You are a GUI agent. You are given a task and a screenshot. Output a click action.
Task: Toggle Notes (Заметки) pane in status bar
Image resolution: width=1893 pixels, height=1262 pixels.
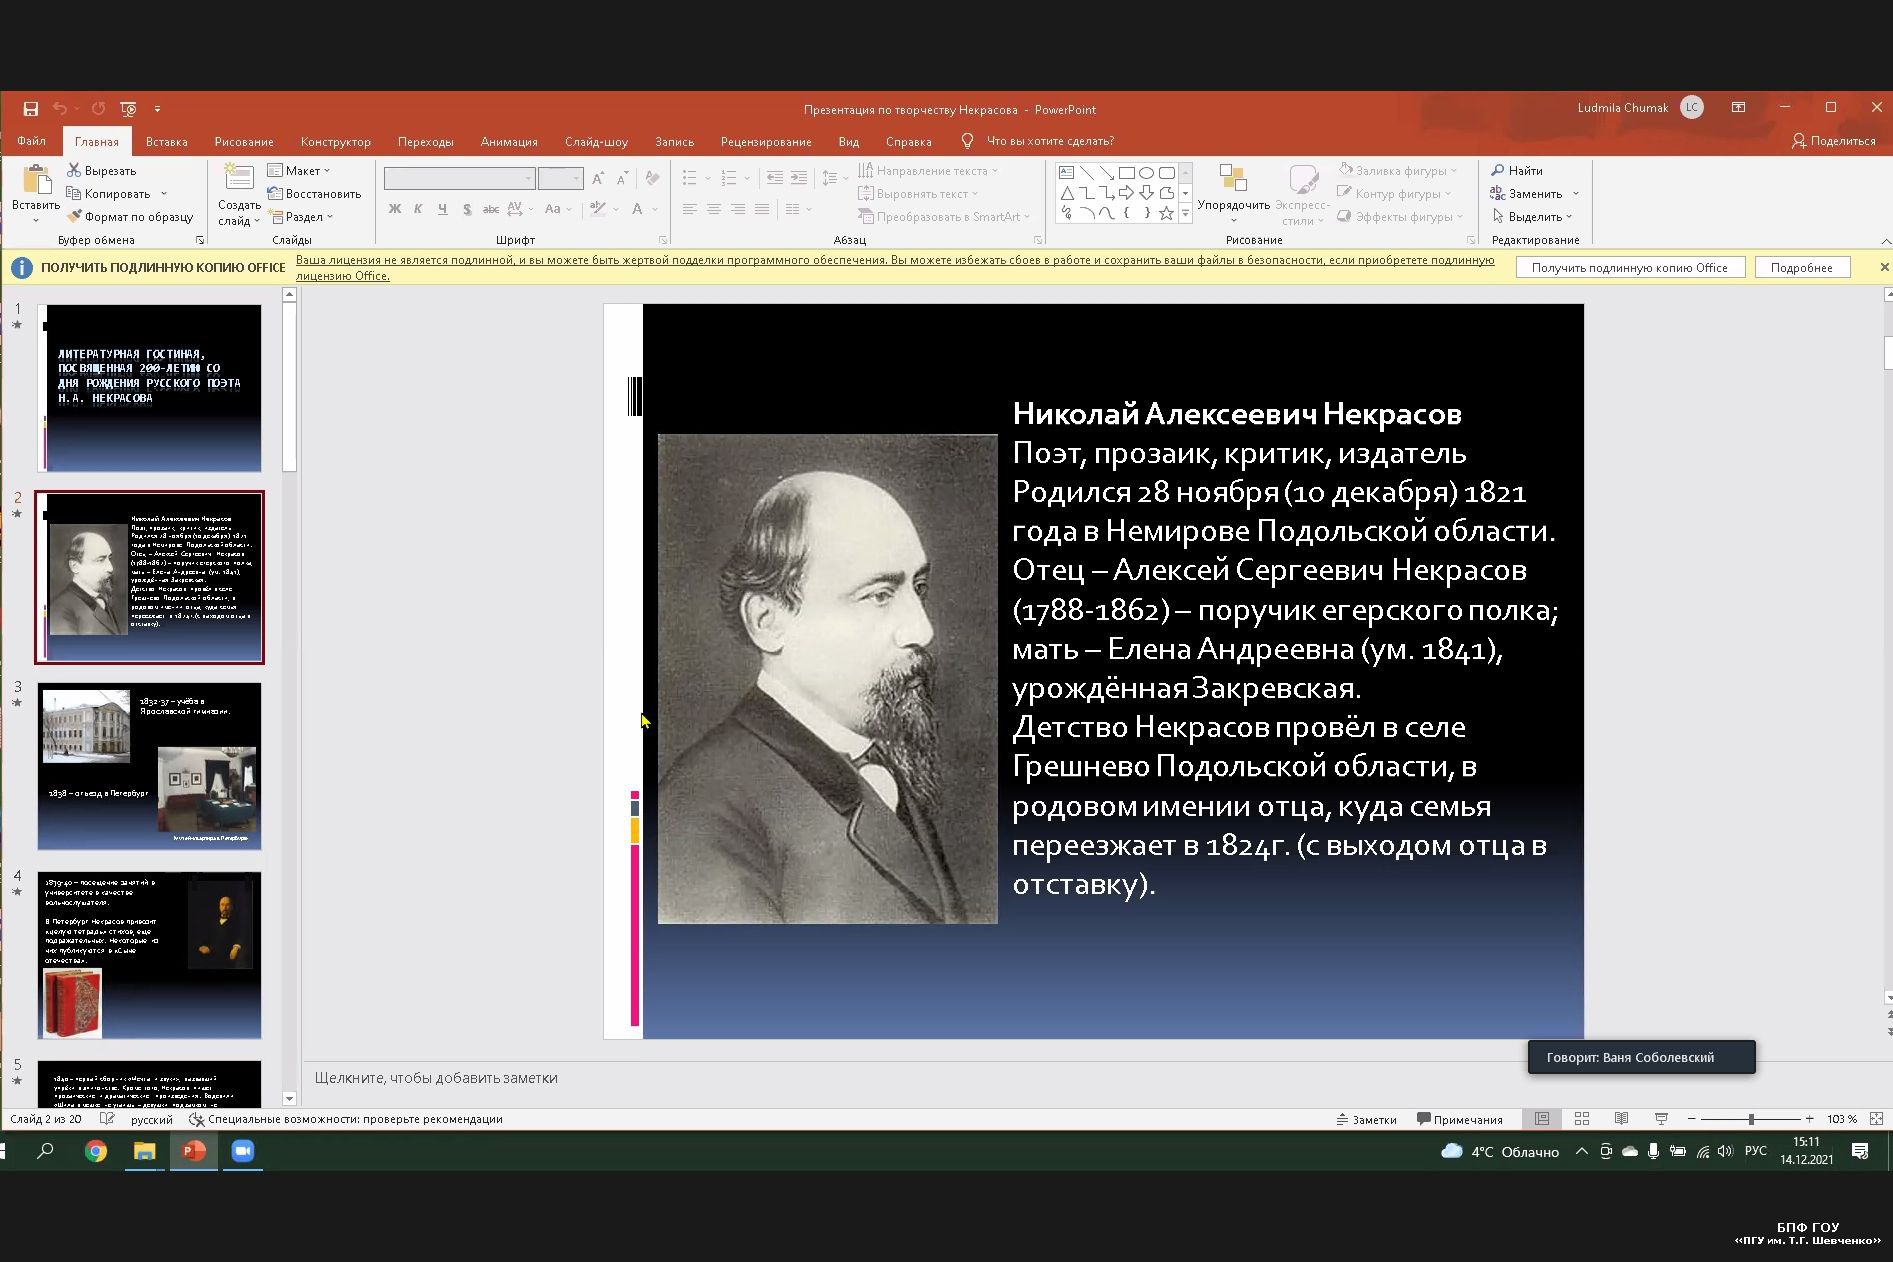1366,1119
